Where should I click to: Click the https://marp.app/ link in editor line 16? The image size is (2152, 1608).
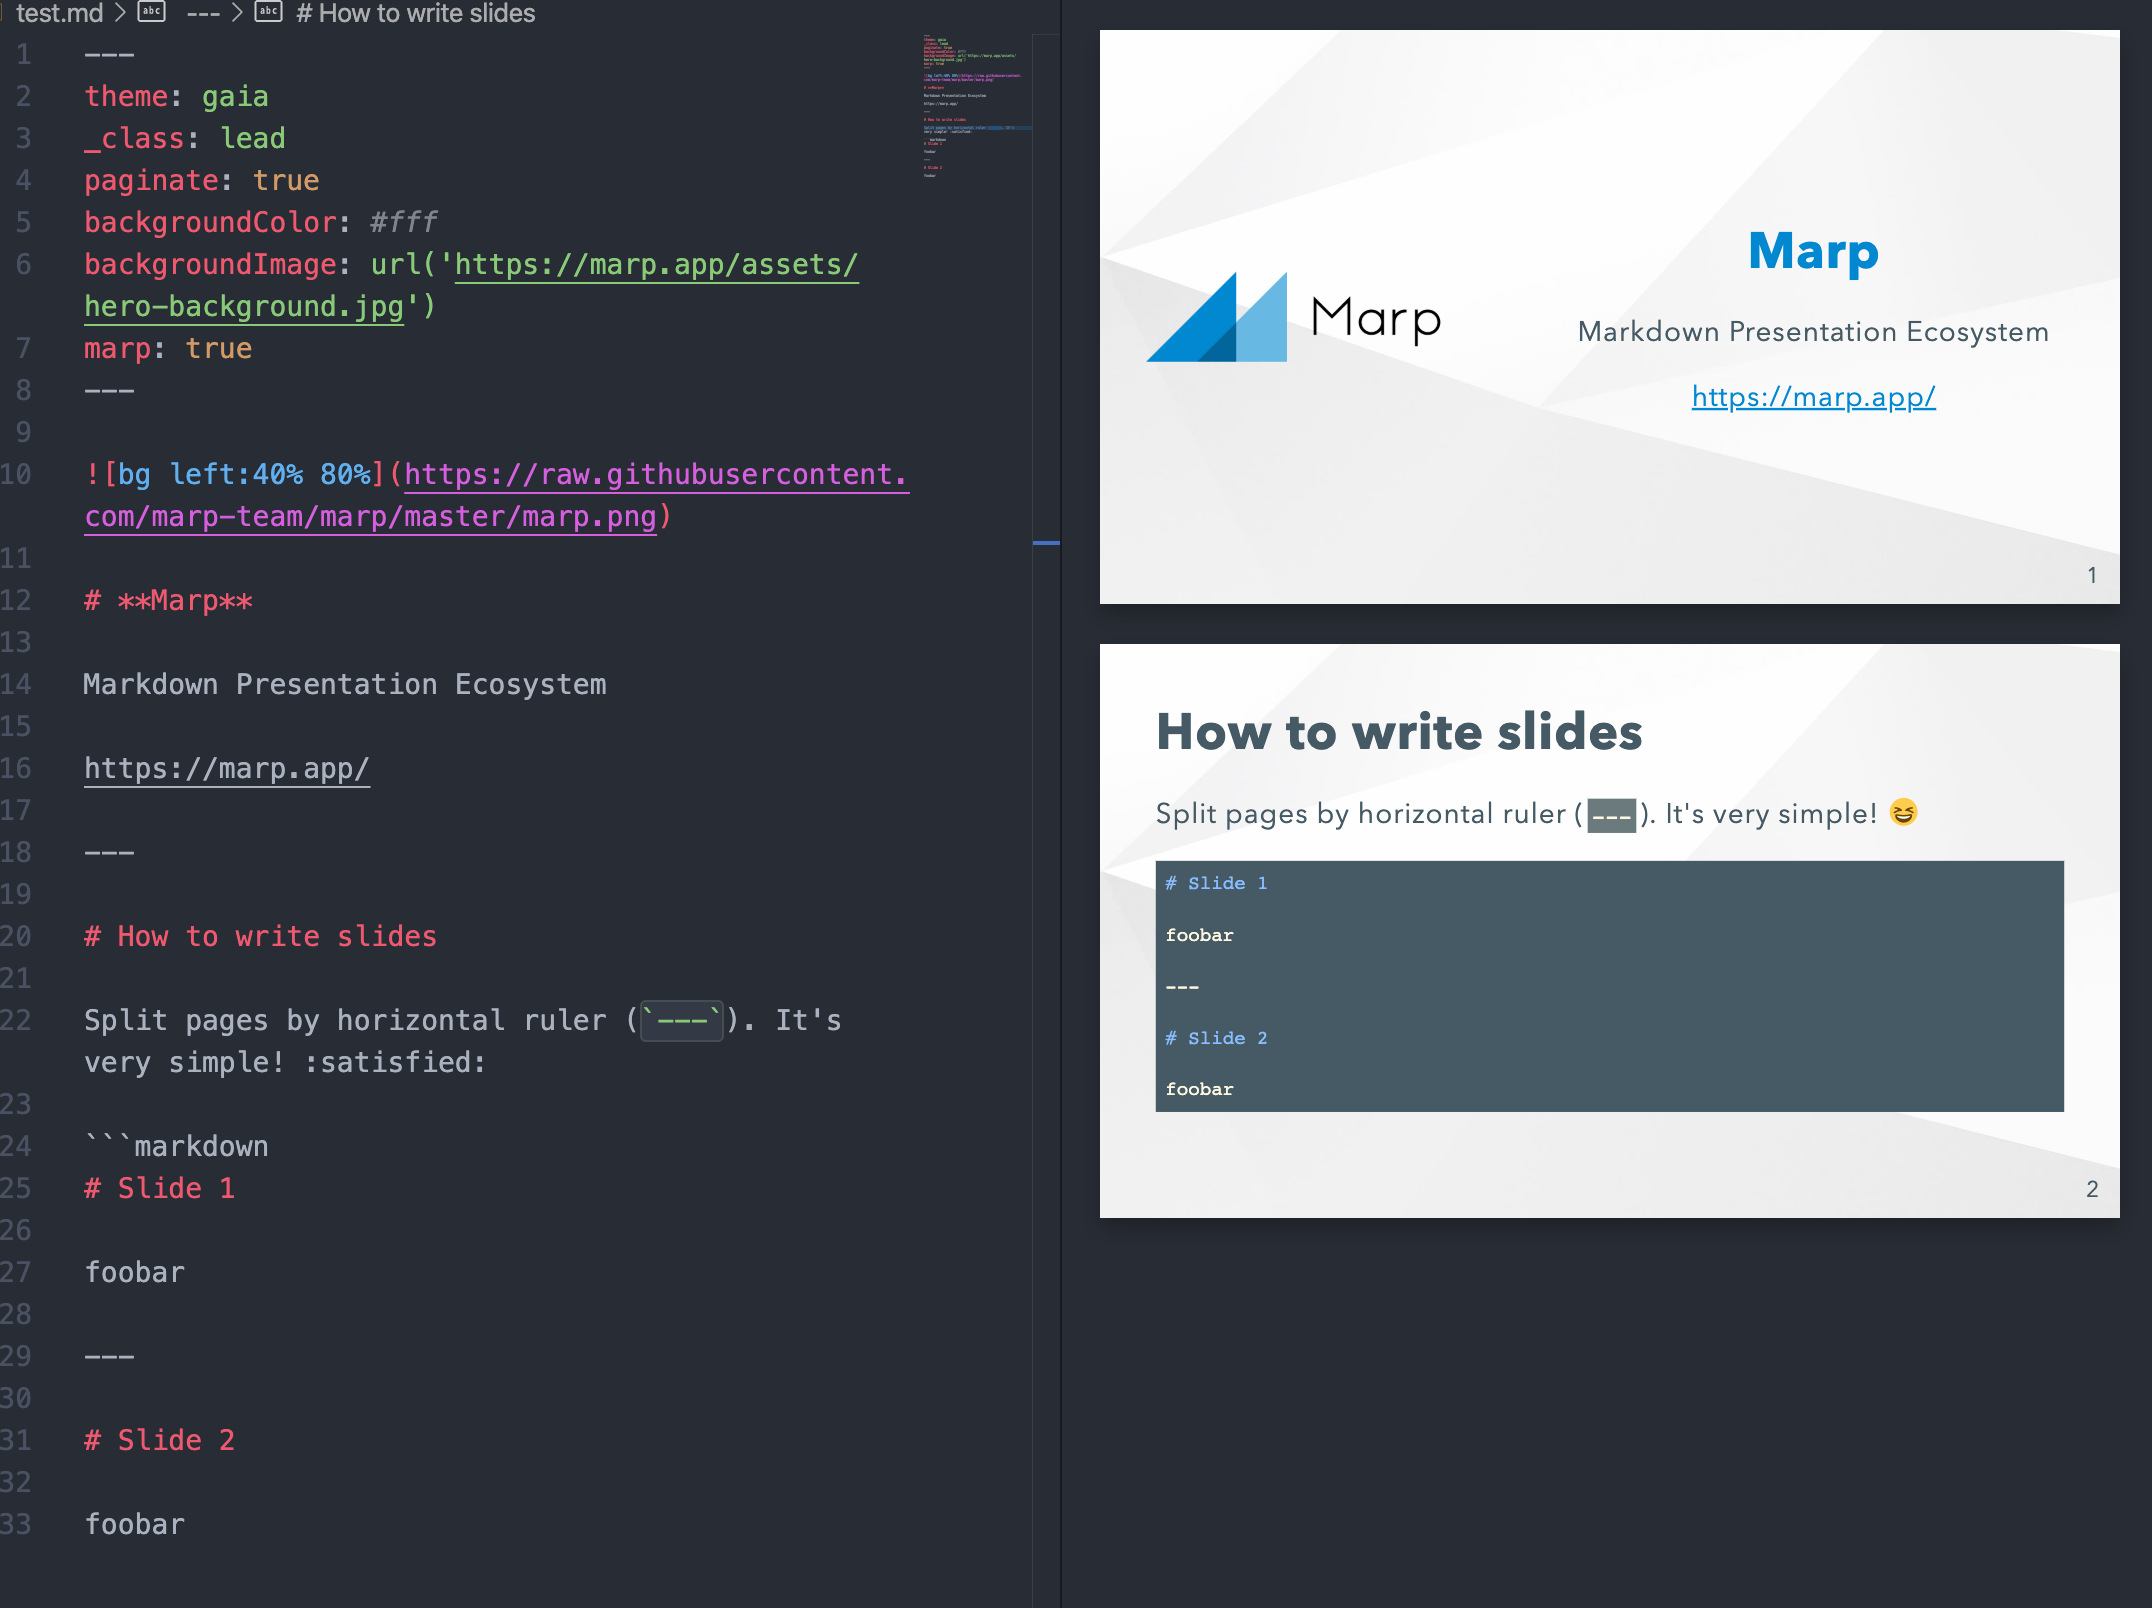(x=226, y=768)
